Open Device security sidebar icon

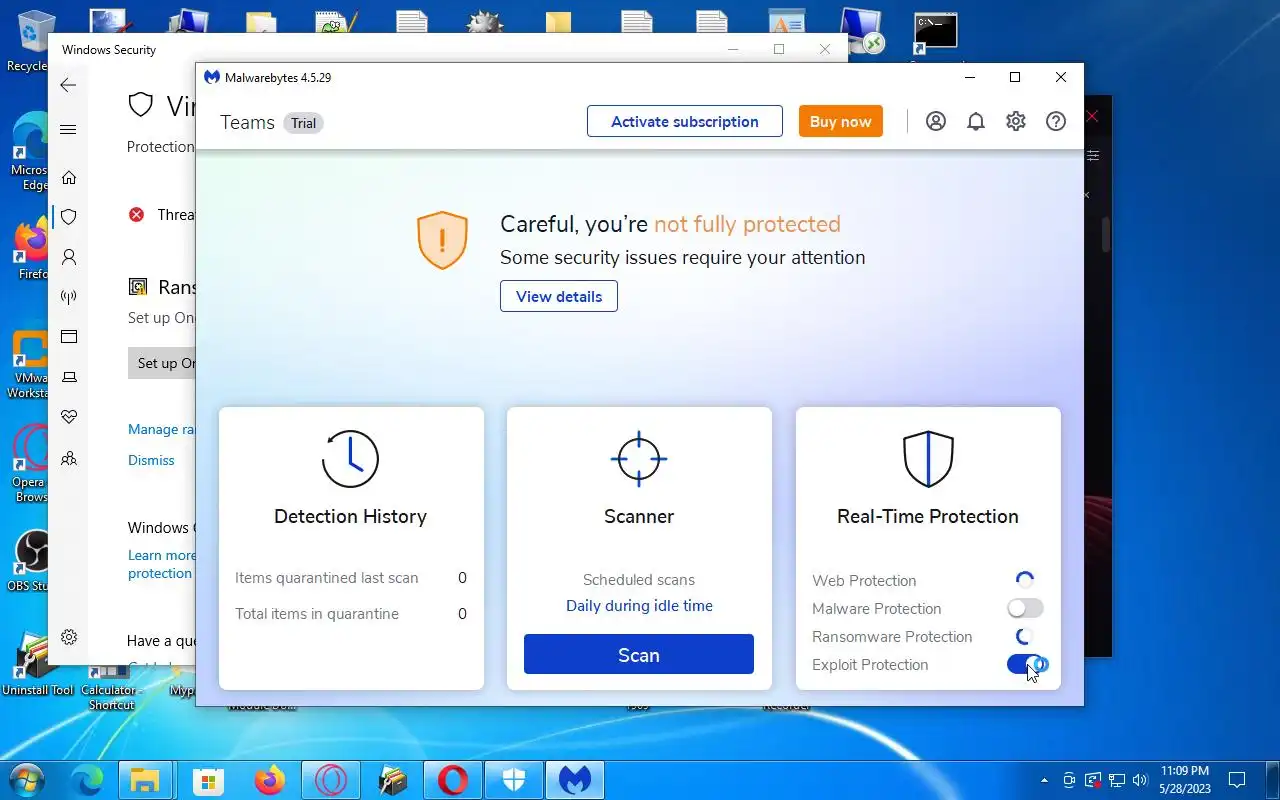69,377
